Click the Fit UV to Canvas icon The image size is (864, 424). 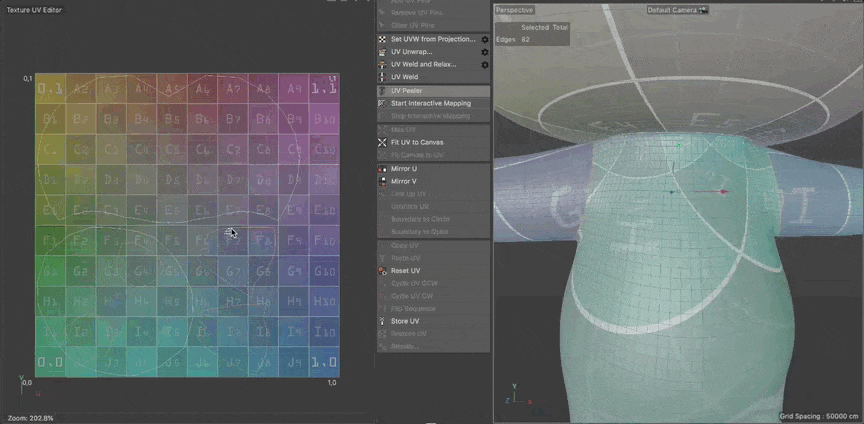tap(382, 142)
